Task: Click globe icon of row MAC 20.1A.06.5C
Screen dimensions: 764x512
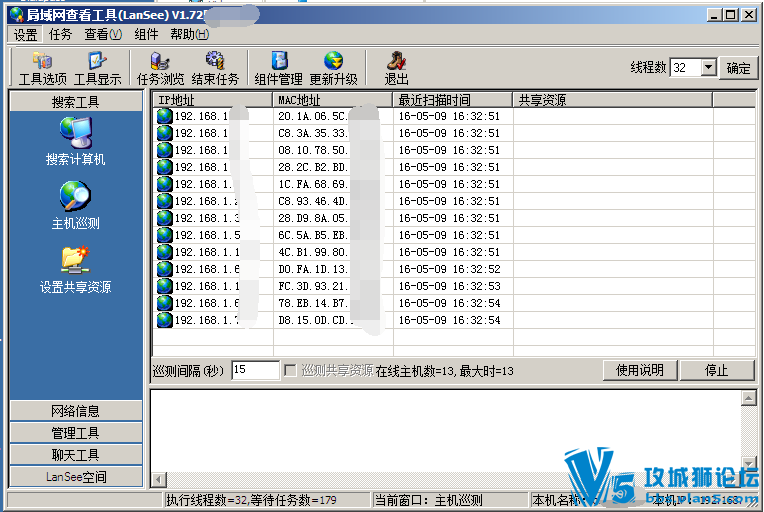Action: tap(165, 116)
